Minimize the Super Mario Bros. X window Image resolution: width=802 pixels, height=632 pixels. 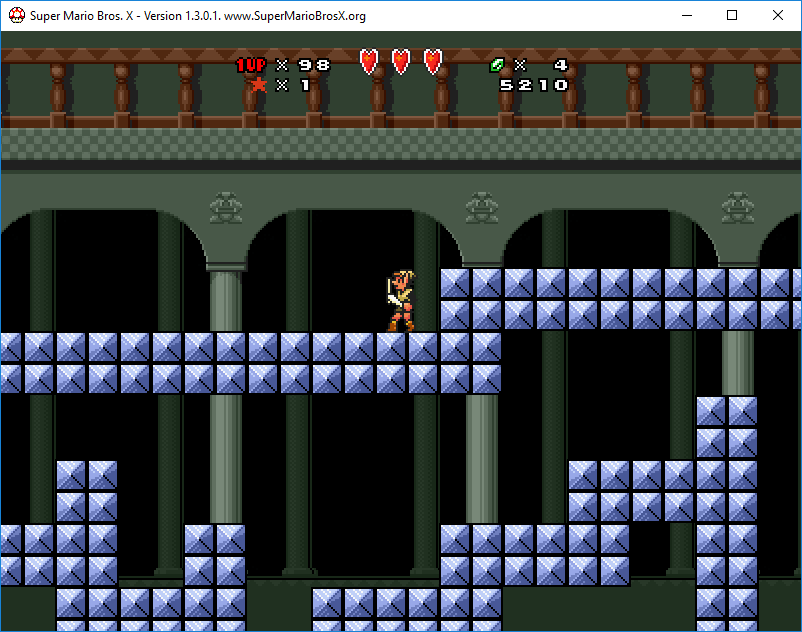(x=687, y=15)
